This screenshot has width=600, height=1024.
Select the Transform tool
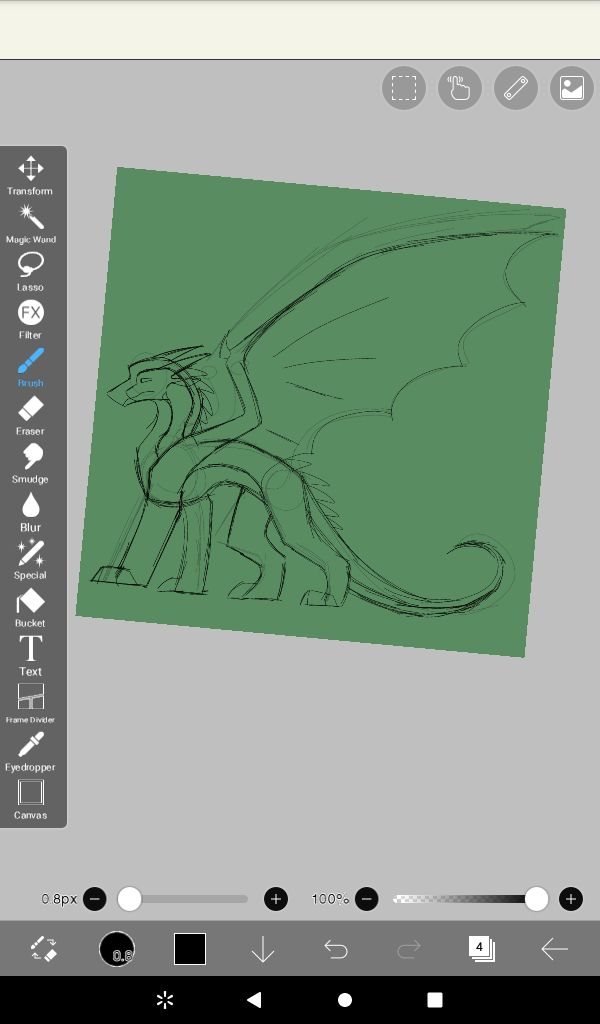point(30,175)
